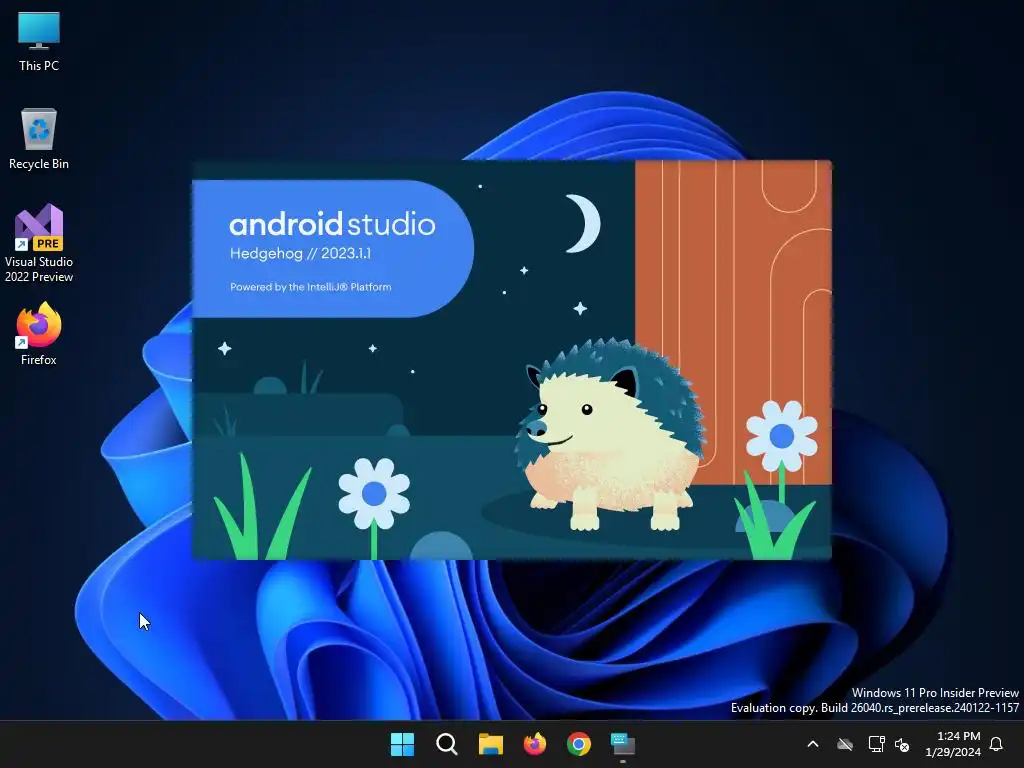This screenshot has width=1024, height=768.
Task: Open the network status tray icon
Action: tap(876, 744)
